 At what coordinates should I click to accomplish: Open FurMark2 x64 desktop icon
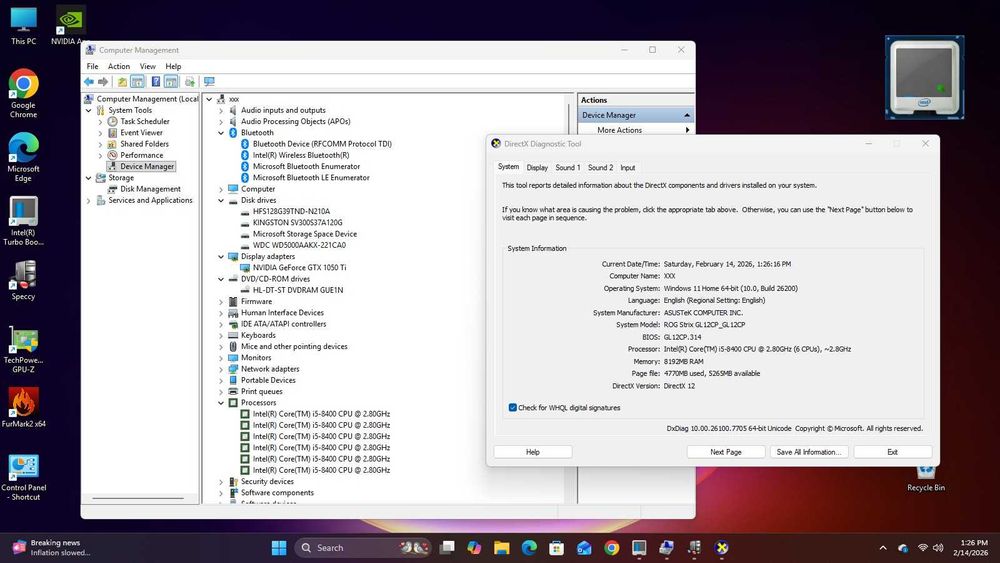click(x=23, y=407)
